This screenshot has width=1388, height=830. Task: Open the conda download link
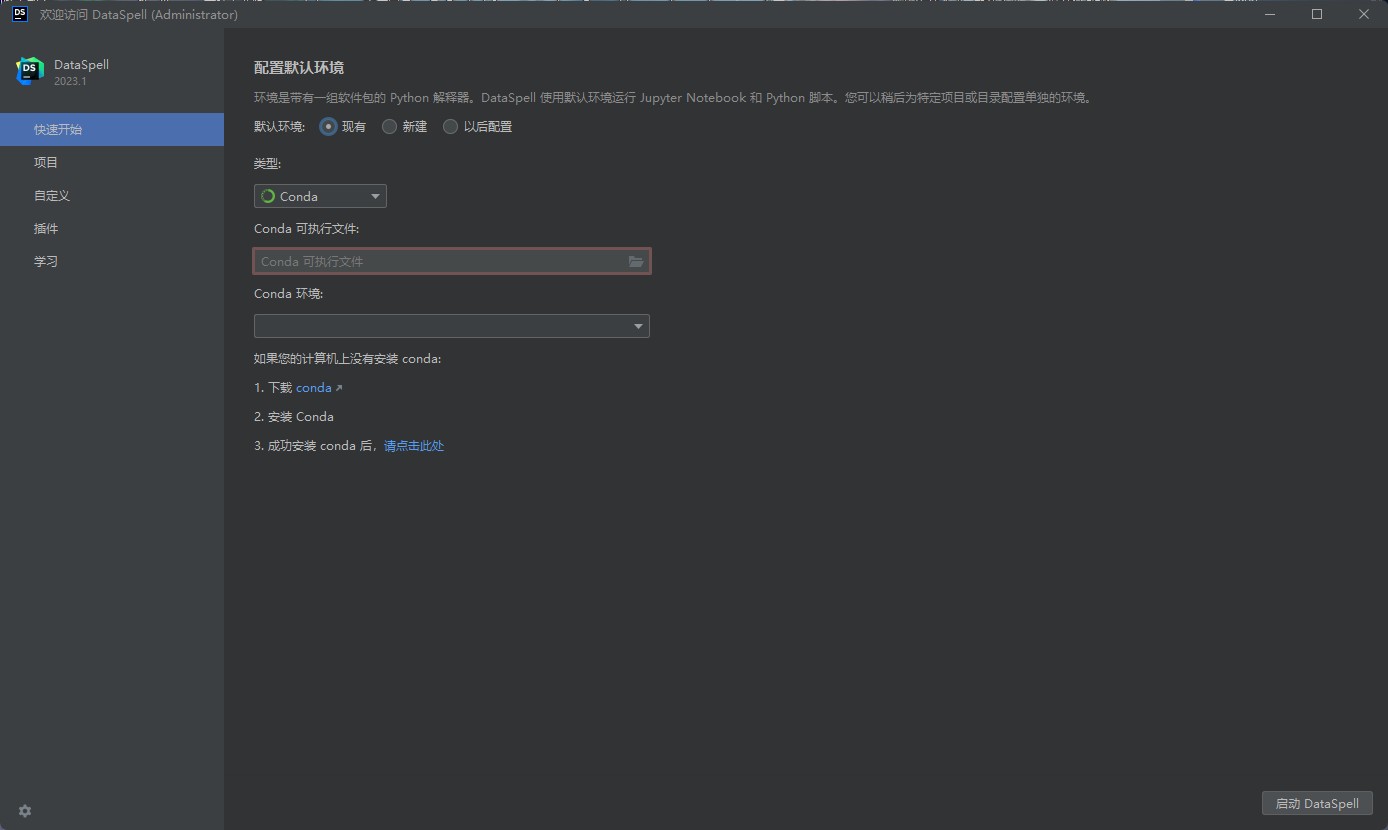pos(314,387)
